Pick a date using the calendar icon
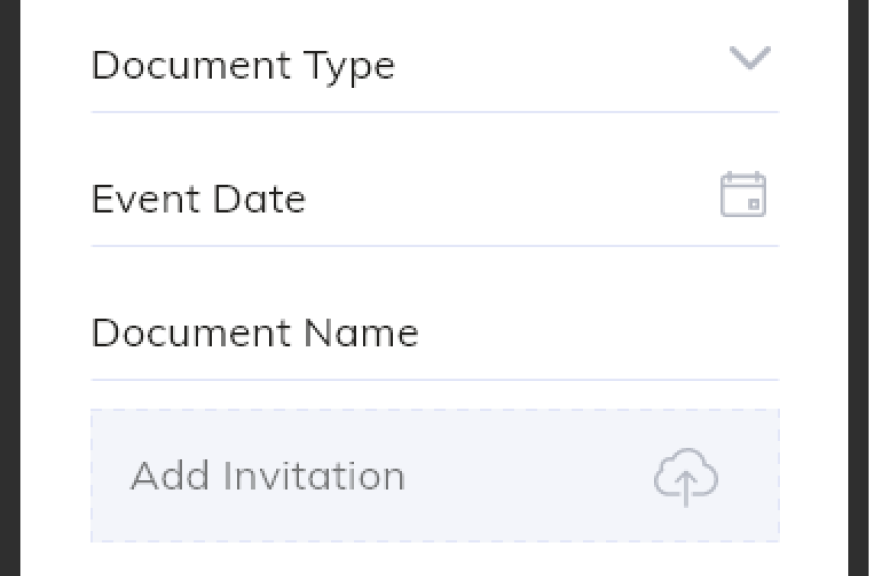 (x=743, y=195)
